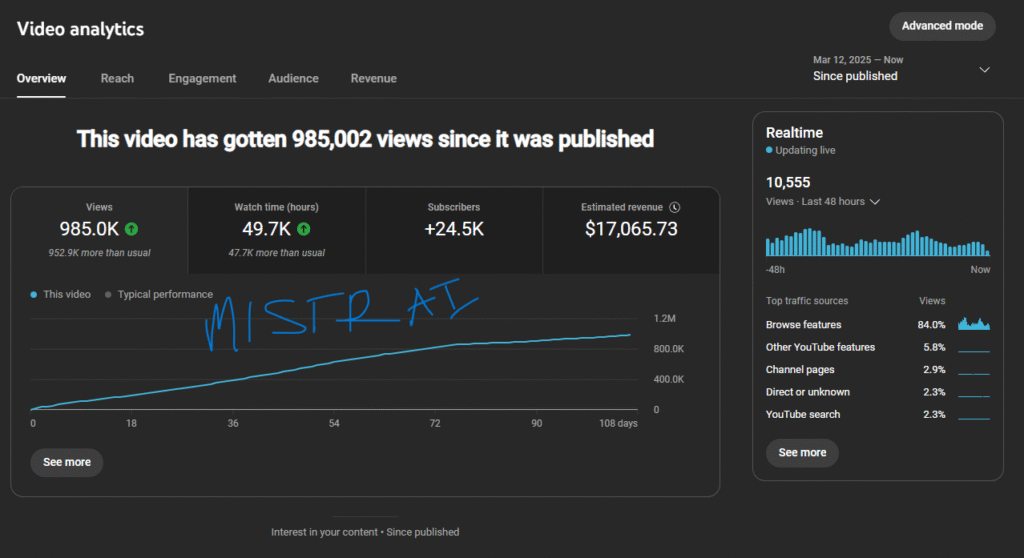The width and height of the screenshot is (1024, 558).
Task: Open Advanced mode
Action: tap(942, 26)
